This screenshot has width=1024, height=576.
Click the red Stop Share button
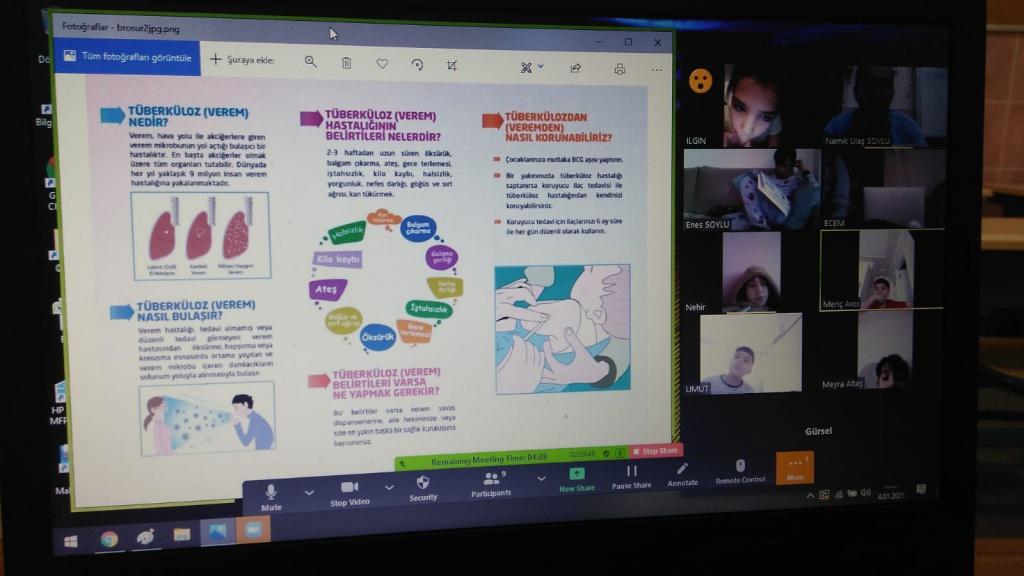point(656,451)
